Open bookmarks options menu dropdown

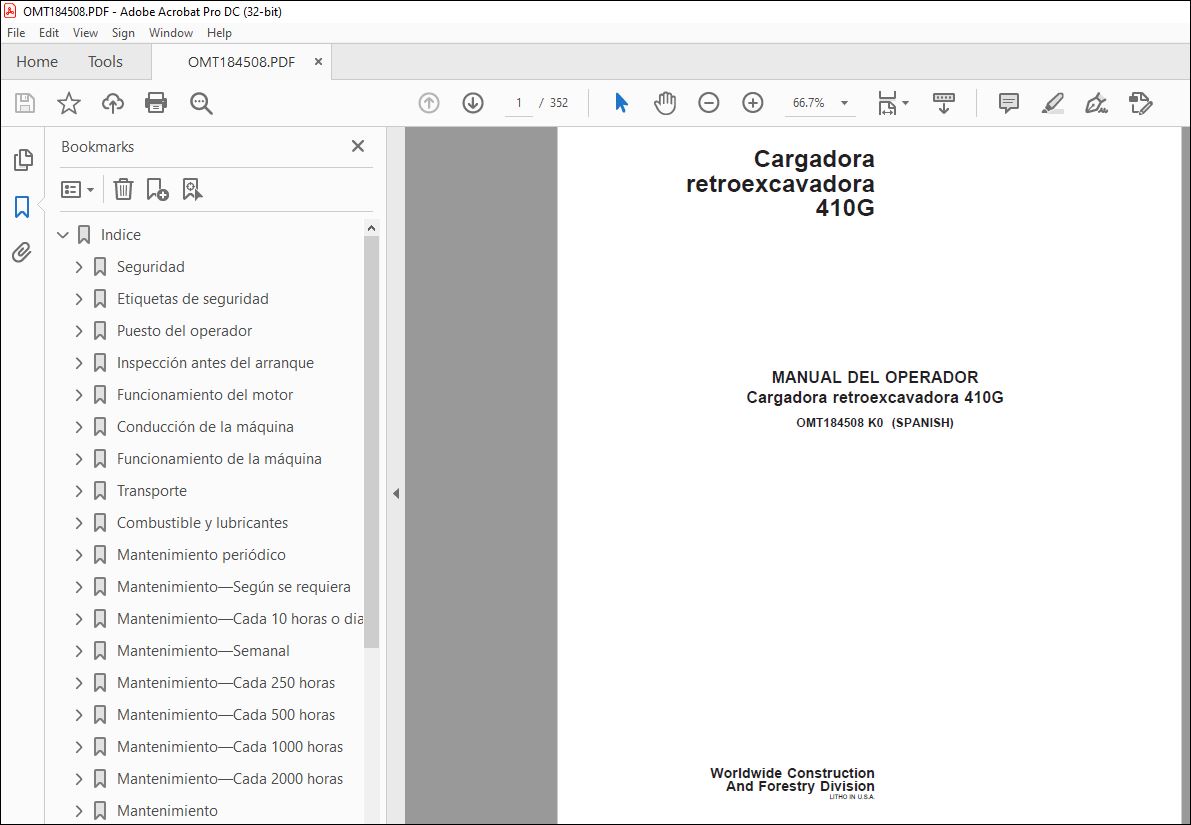(77, 189)
